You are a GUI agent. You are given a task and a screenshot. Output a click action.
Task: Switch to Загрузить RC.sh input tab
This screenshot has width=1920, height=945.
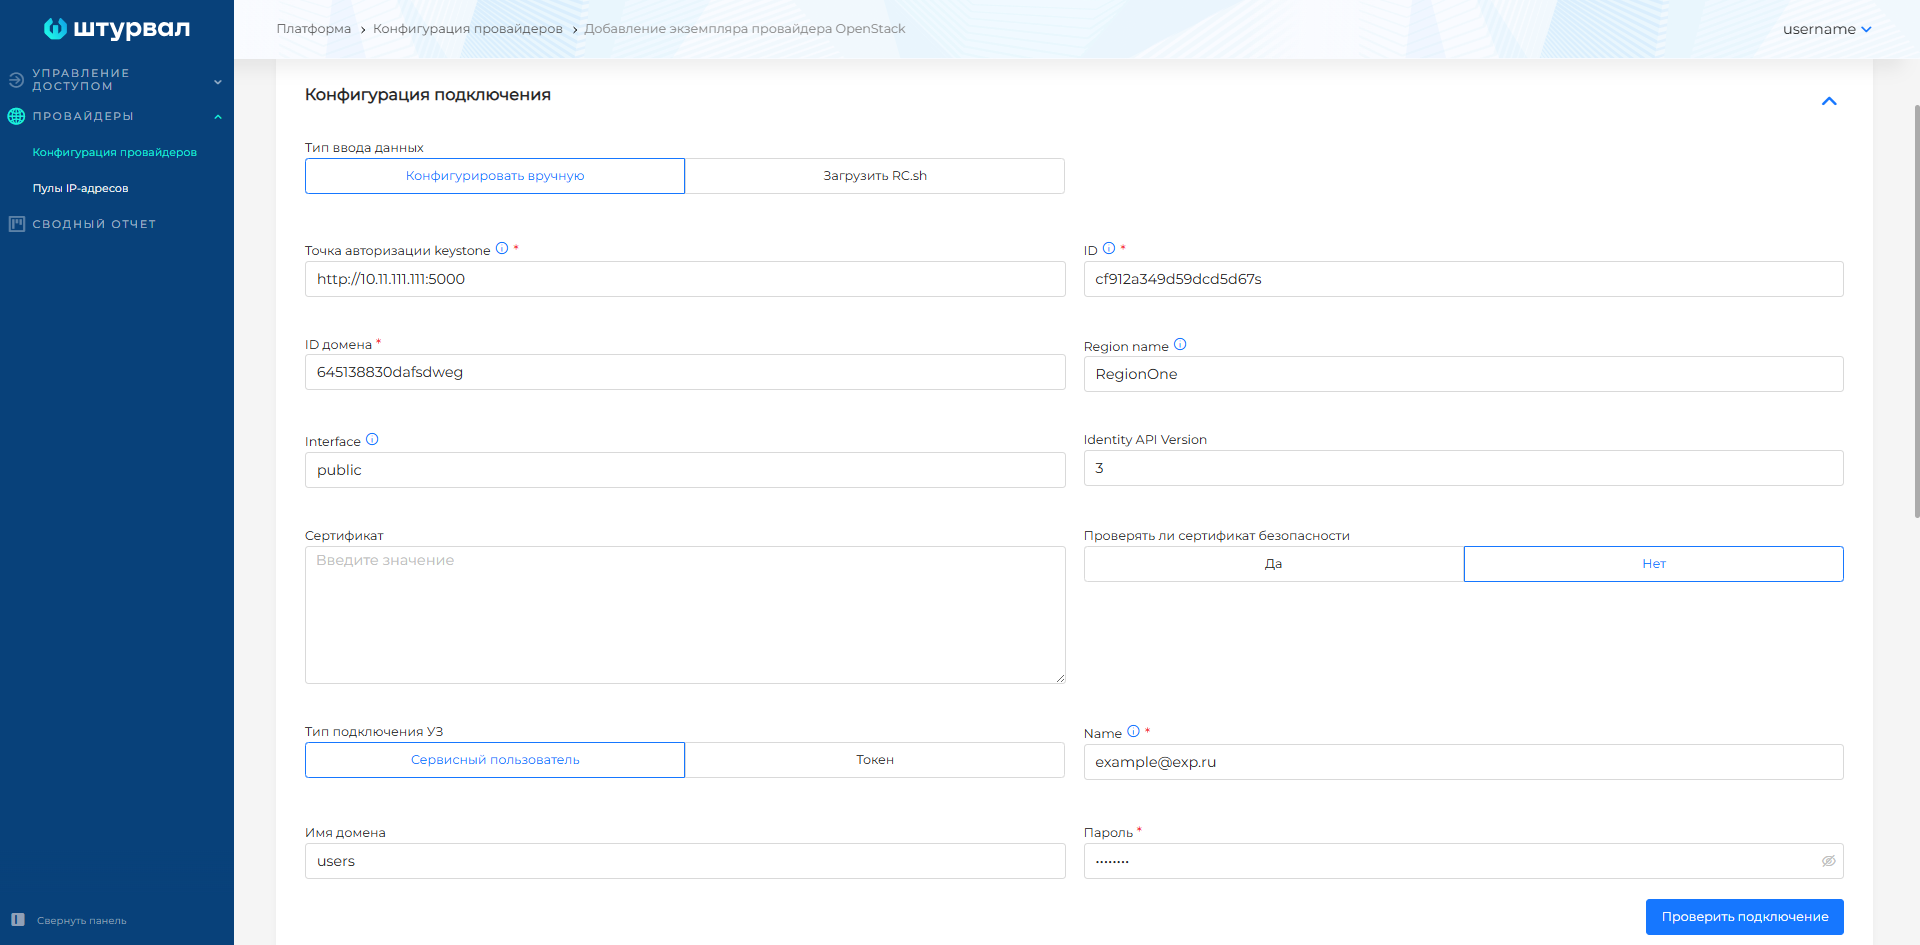pyautogui.click(x=874, y=176)
